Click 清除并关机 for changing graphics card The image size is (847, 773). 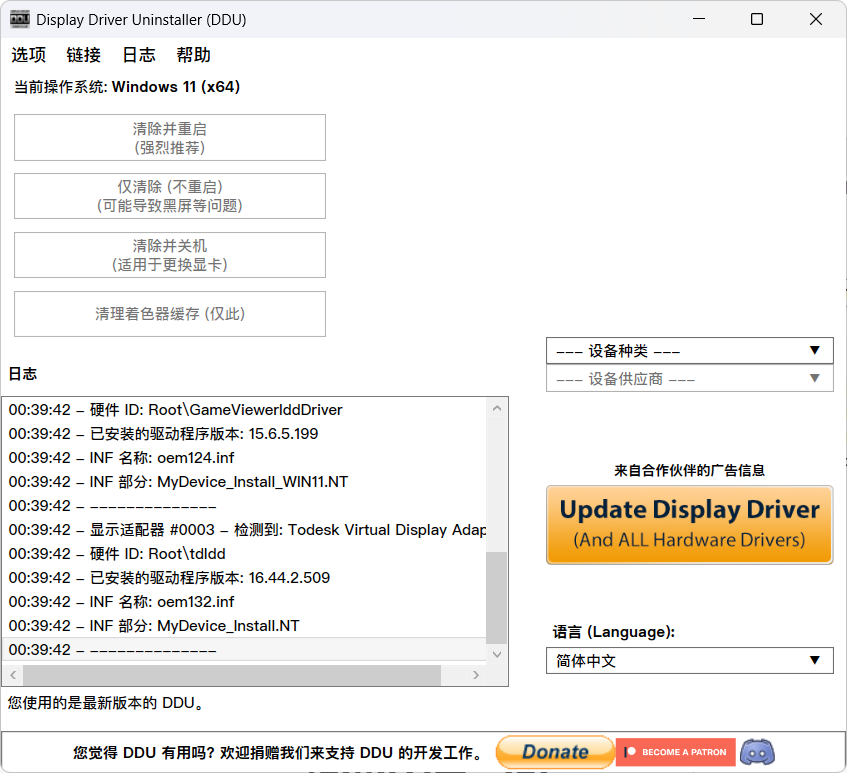point(169,255)
